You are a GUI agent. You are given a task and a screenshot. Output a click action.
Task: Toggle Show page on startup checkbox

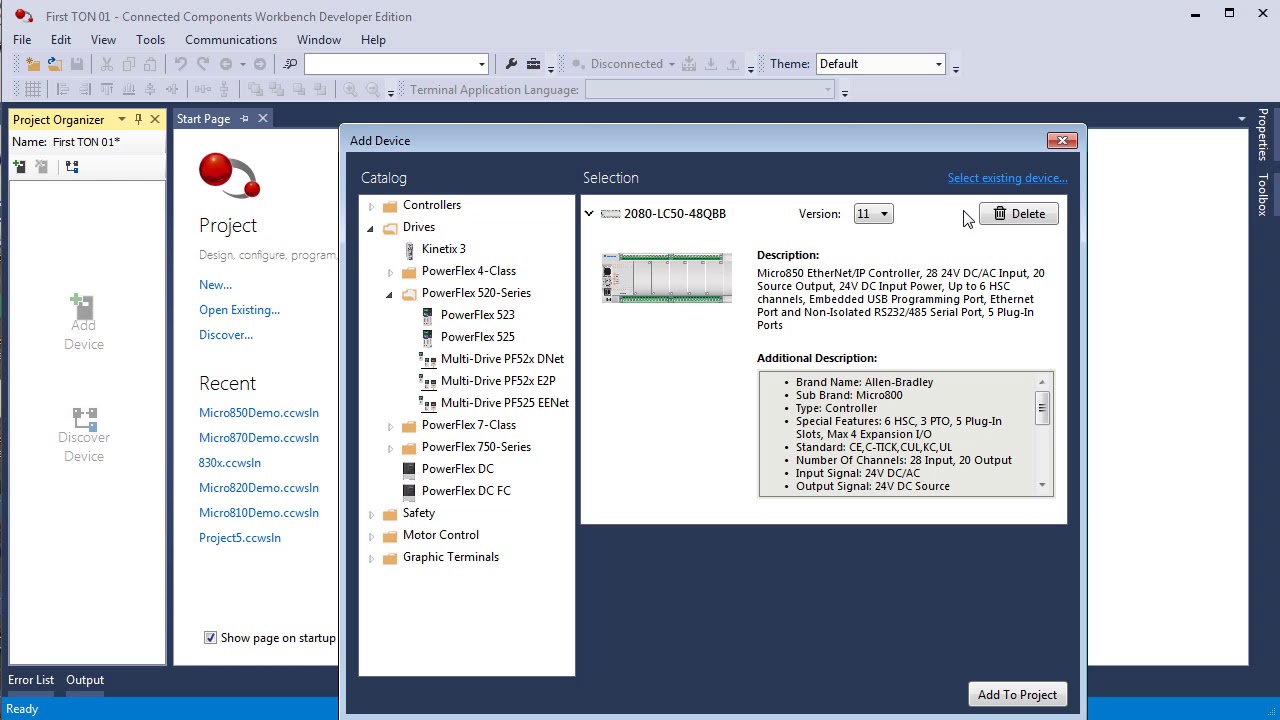pyautogui.click(x=210, y=638)
